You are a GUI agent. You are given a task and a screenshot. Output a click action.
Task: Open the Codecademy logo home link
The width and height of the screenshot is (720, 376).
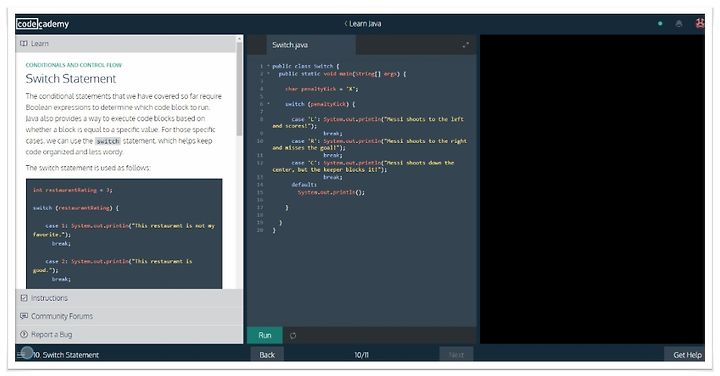(x=42, y=24)
